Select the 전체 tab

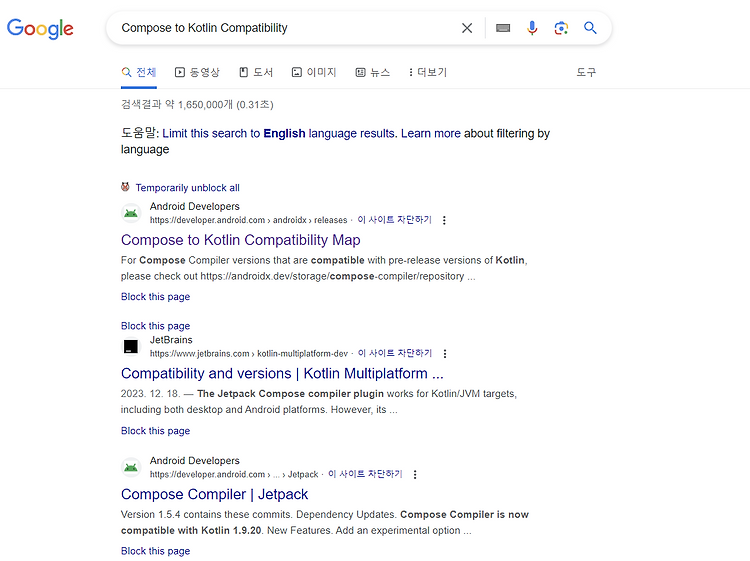point(139,72)
